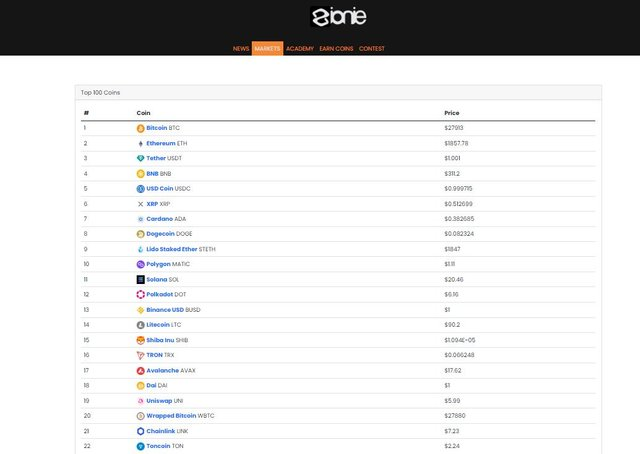This screenshot has height=454, width=640.
Task: Click the Dogecoin coin icon
Action: click(x=140, y=234)
